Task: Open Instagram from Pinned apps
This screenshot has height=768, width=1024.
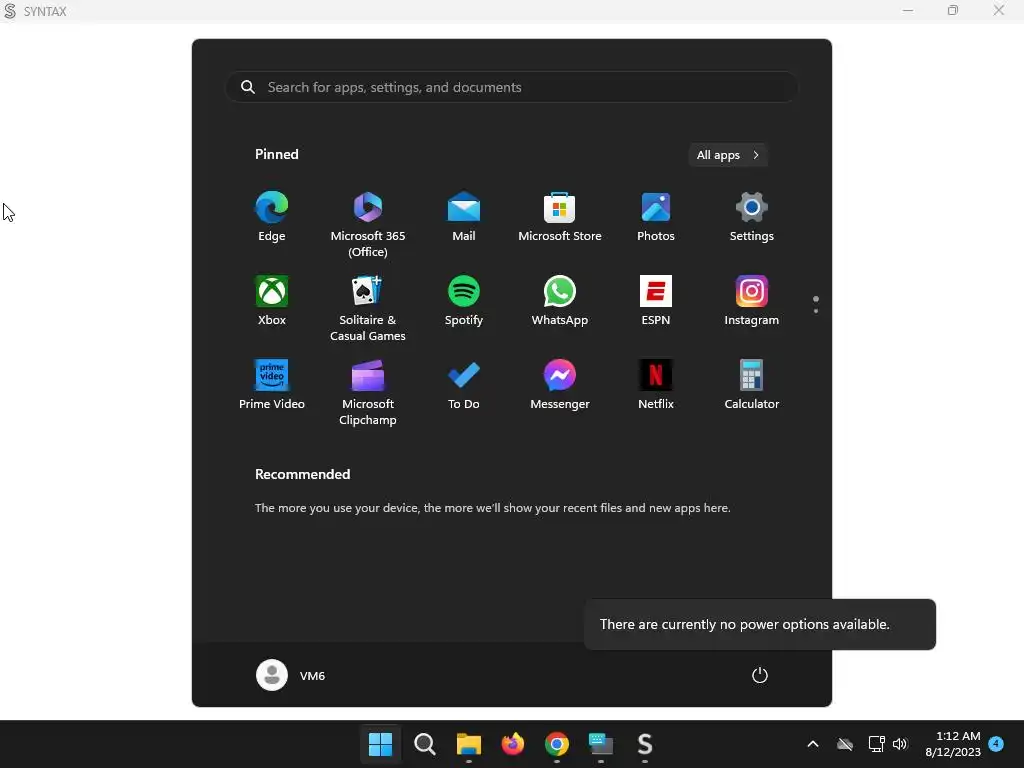Action: click(752, 301)
